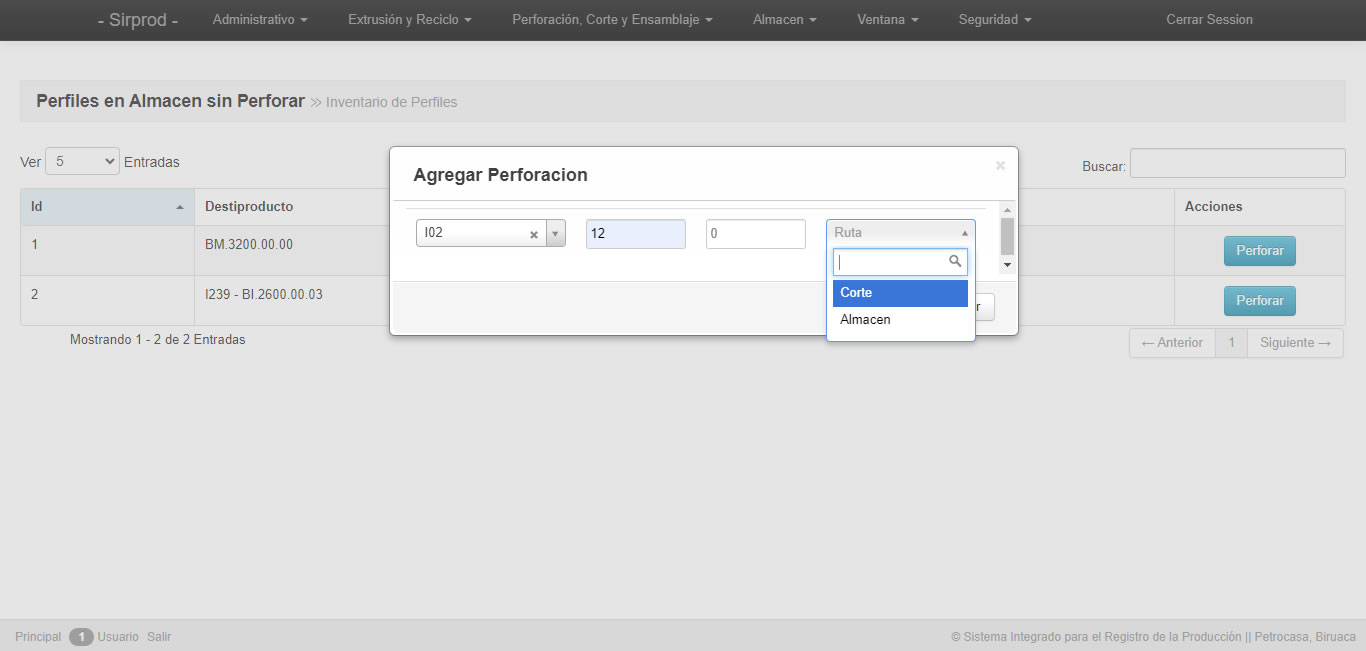1366x651 pixels.
Task: Open the Seguridad menu
Action: pyautogui.click(x=995, y=20)
